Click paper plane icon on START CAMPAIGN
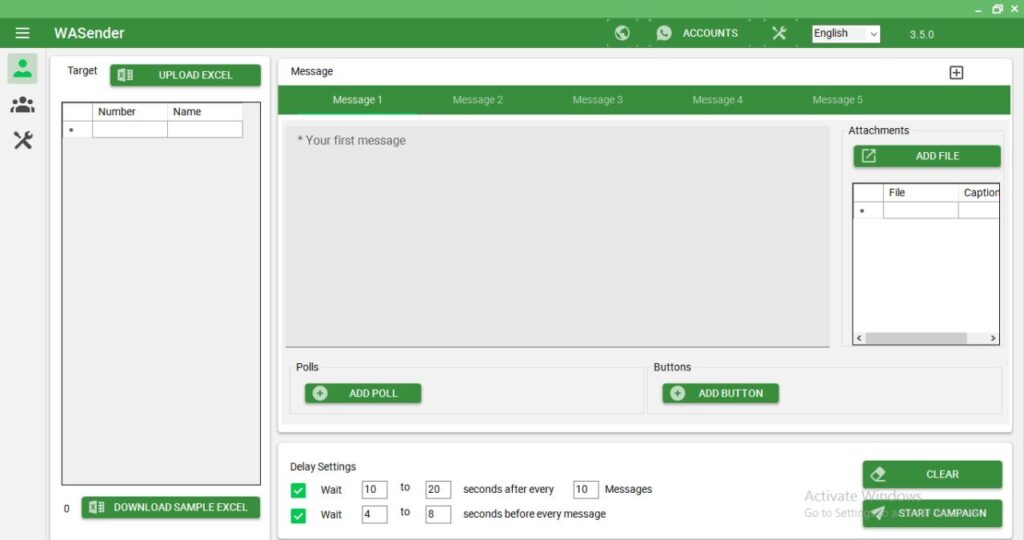Viewport: 1024px width, 540px height. pyautogui.click(x=878, y=513)
